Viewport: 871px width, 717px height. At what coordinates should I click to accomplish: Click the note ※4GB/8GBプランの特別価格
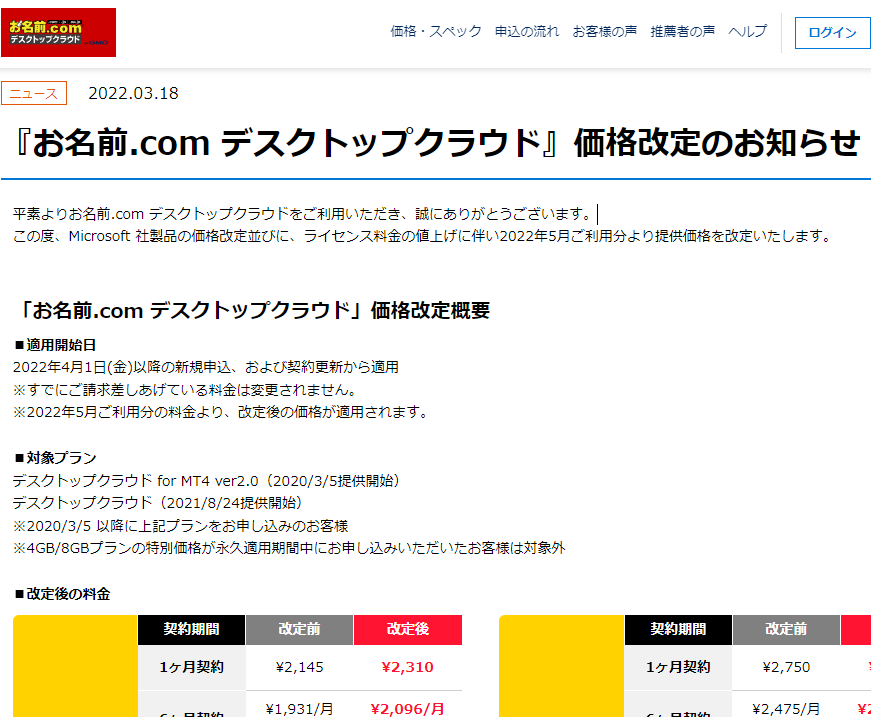289,548
